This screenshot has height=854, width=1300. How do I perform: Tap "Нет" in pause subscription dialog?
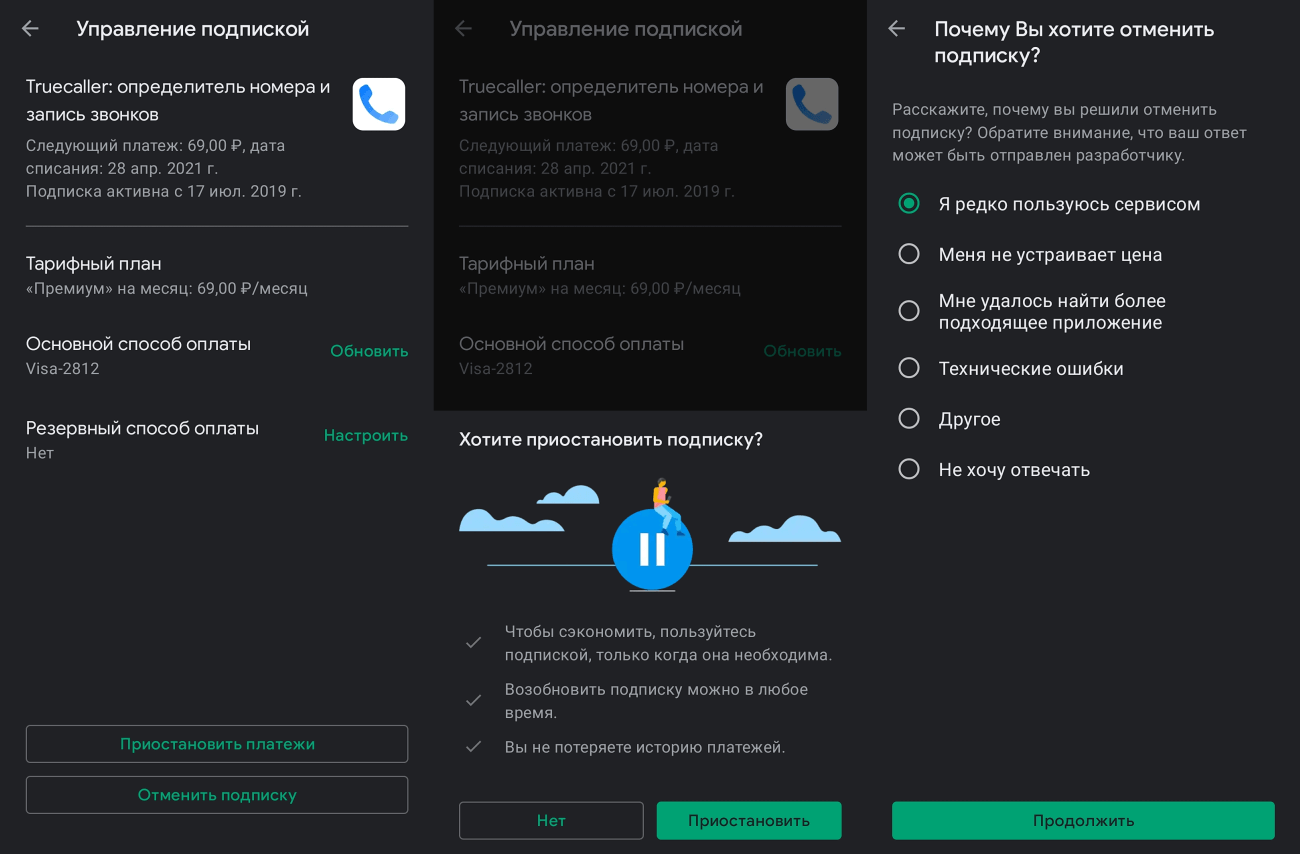[551, 820]
